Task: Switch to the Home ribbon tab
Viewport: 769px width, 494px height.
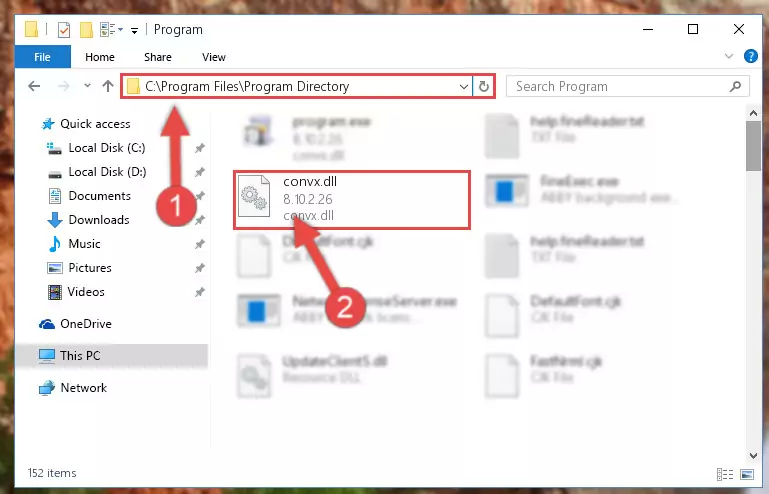Action: 100,57
